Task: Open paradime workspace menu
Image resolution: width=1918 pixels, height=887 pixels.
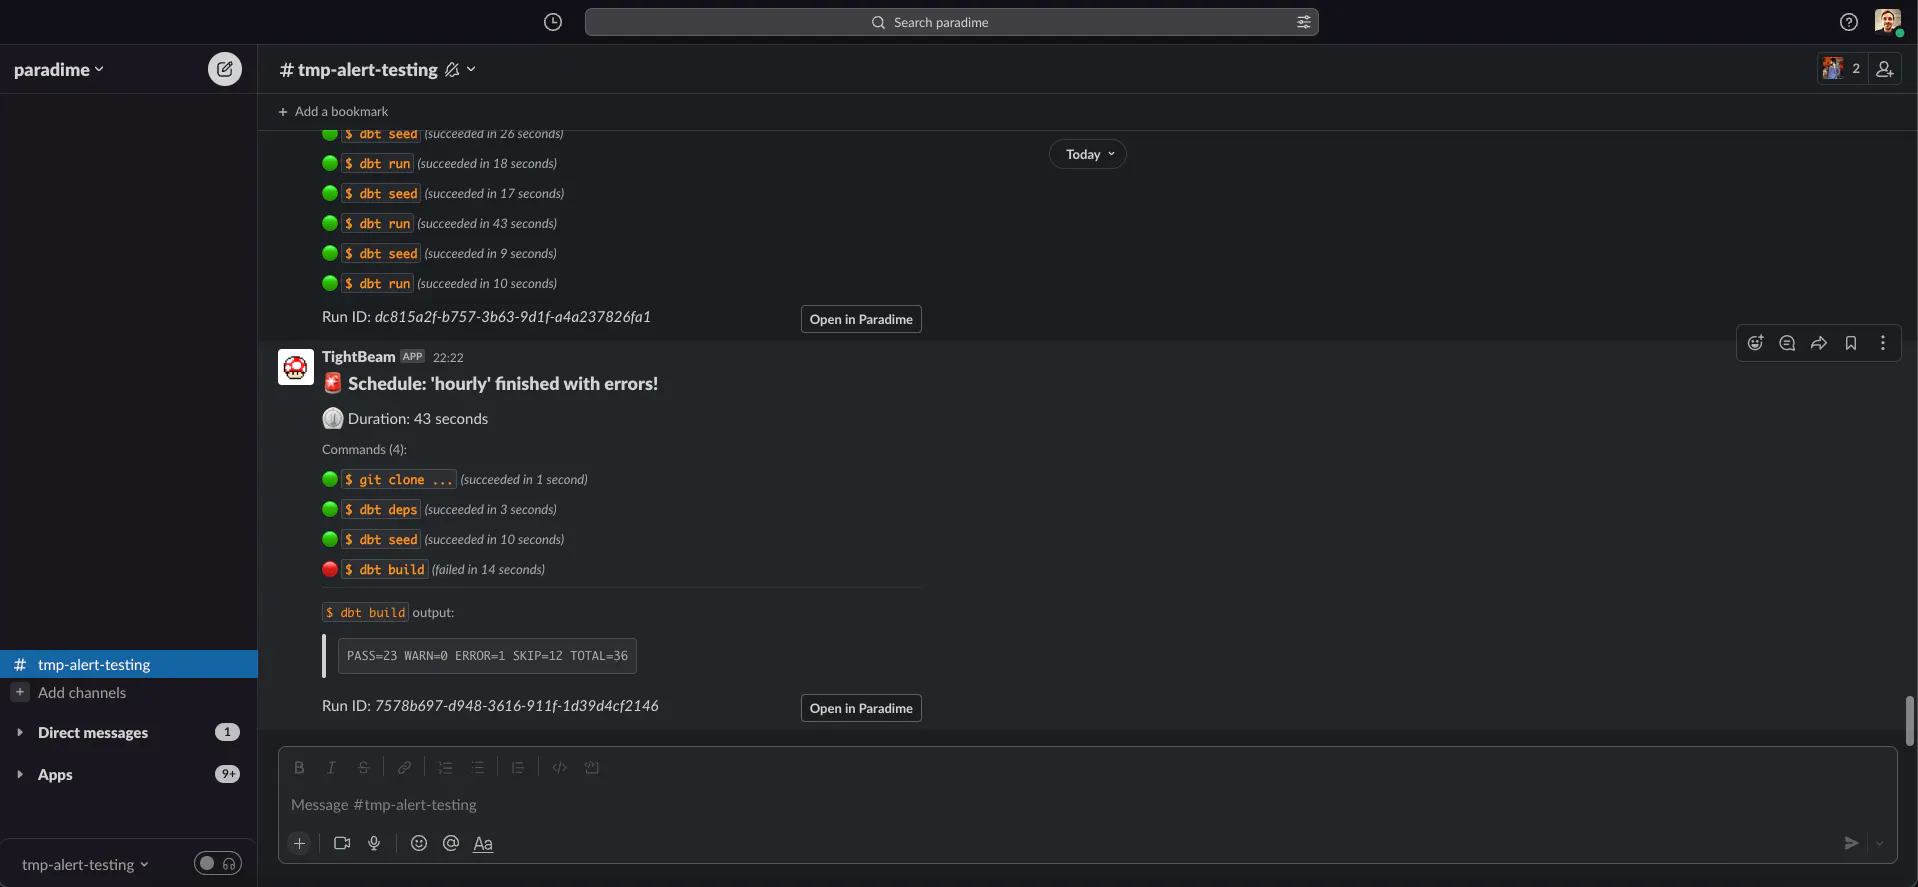Action: pyautogui.click(x=58, y=69)
